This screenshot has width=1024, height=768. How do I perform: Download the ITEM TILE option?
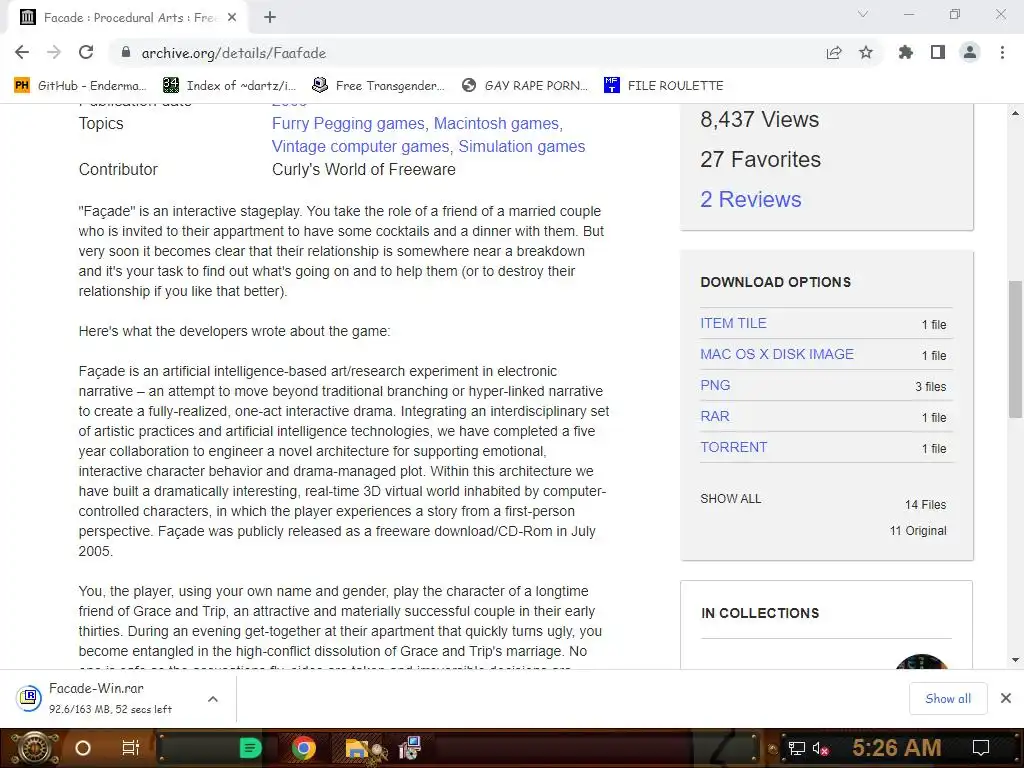pos(733,323)
